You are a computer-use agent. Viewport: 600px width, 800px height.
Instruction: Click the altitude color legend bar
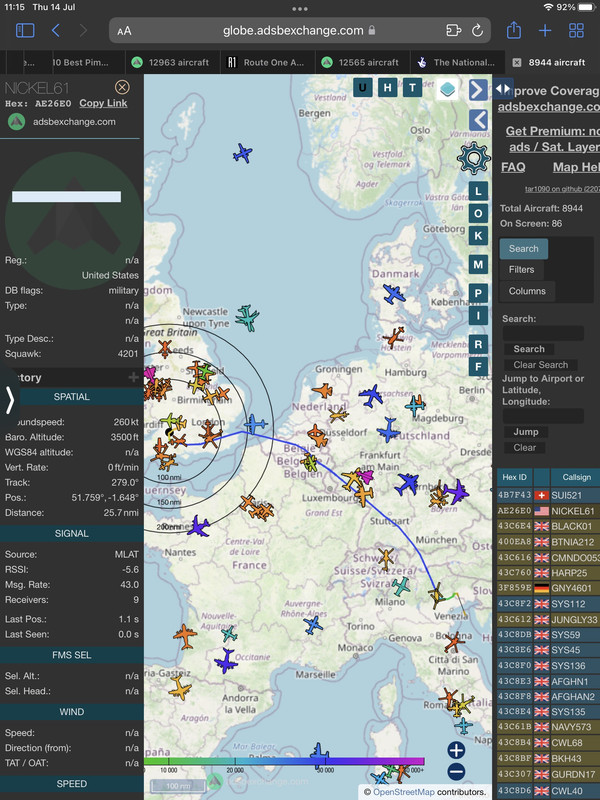click(284, 761)
